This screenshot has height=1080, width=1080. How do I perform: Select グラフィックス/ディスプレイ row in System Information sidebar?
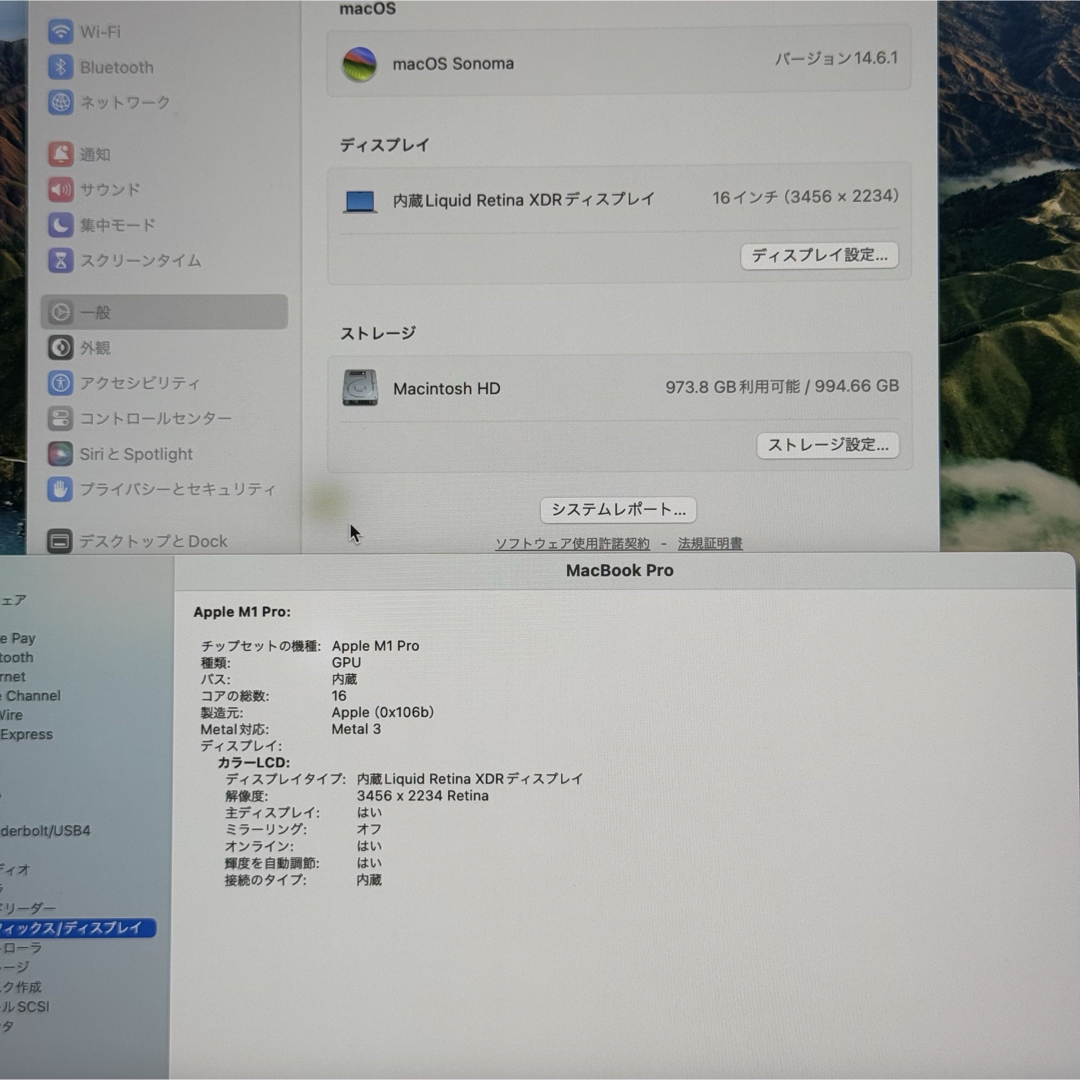(78, 928)
